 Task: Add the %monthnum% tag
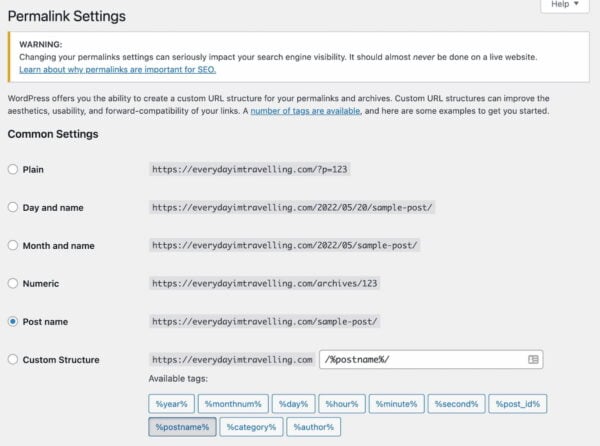coord(233,404)
